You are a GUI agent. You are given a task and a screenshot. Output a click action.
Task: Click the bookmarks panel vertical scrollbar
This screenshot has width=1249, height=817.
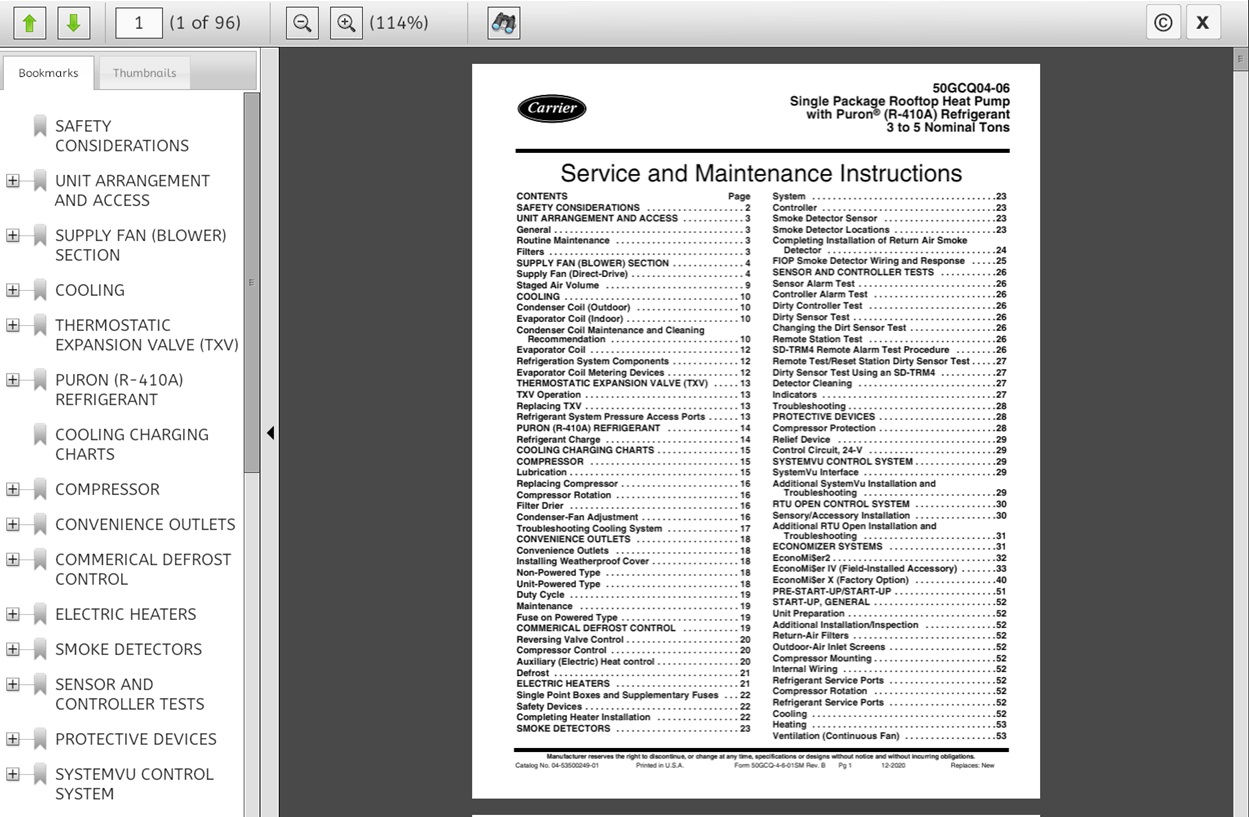[251, 280]
